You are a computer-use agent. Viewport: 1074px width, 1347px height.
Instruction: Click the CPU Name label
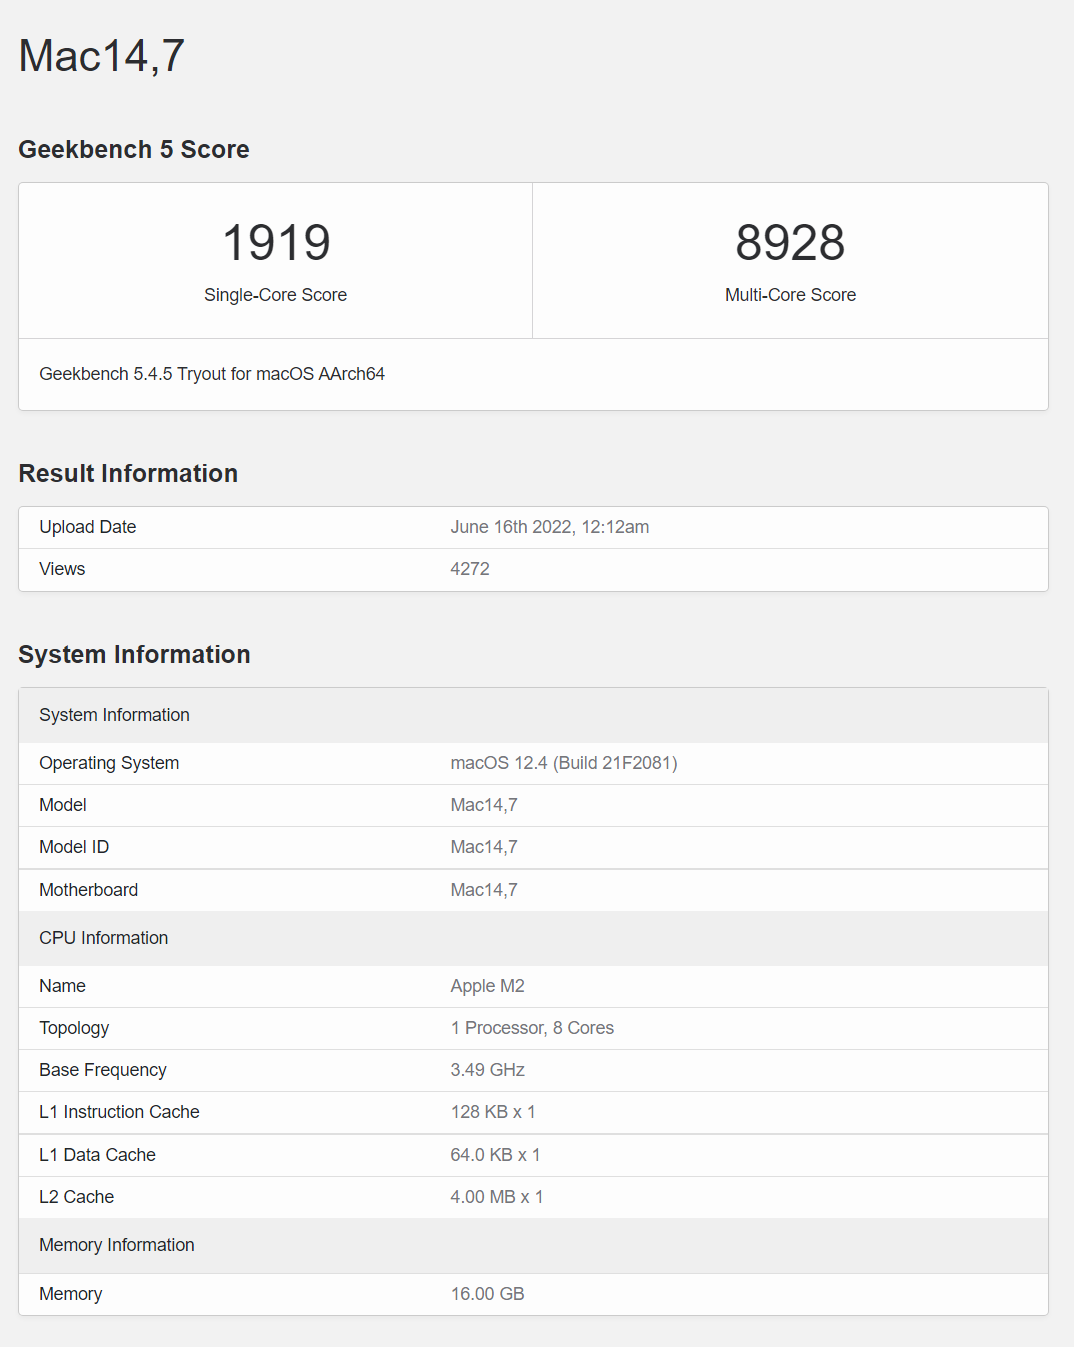pos(62,986)
